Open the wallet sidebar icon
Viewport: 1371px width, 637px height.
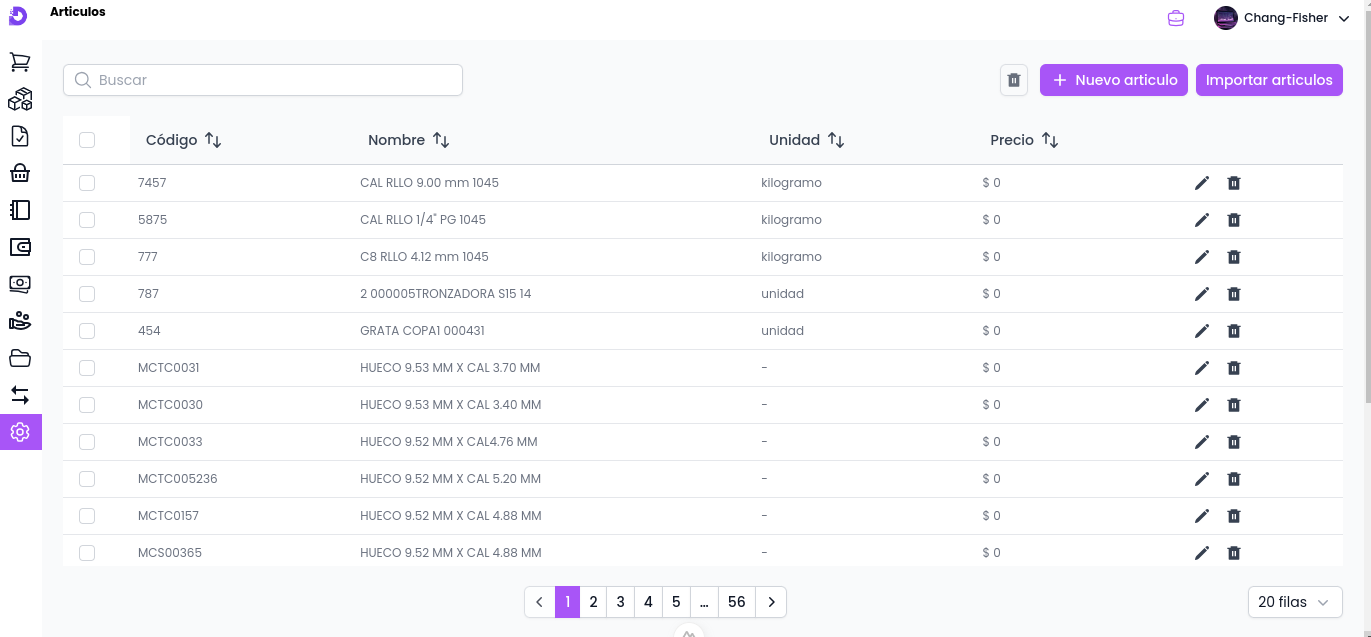20,247
